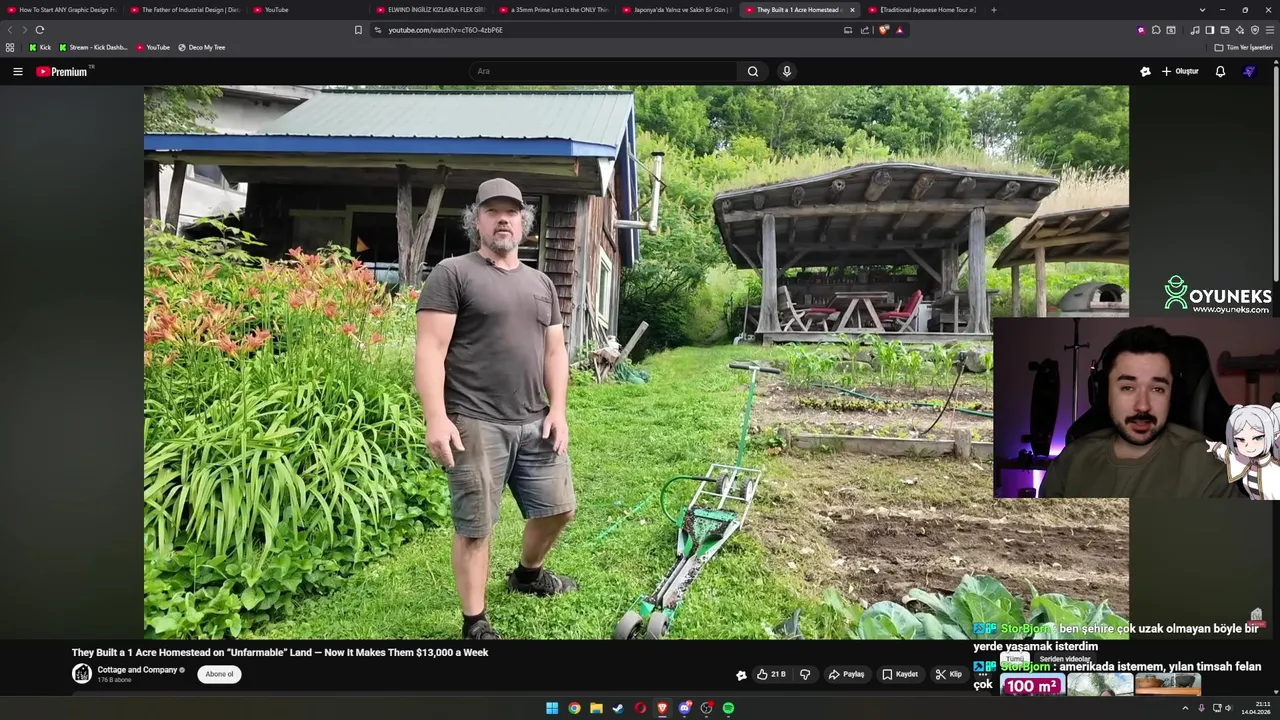Open 'Stream - Kick Dashb...' bookmark
The width and height of the screenshot is (1280, 720).
pos(93,47)
